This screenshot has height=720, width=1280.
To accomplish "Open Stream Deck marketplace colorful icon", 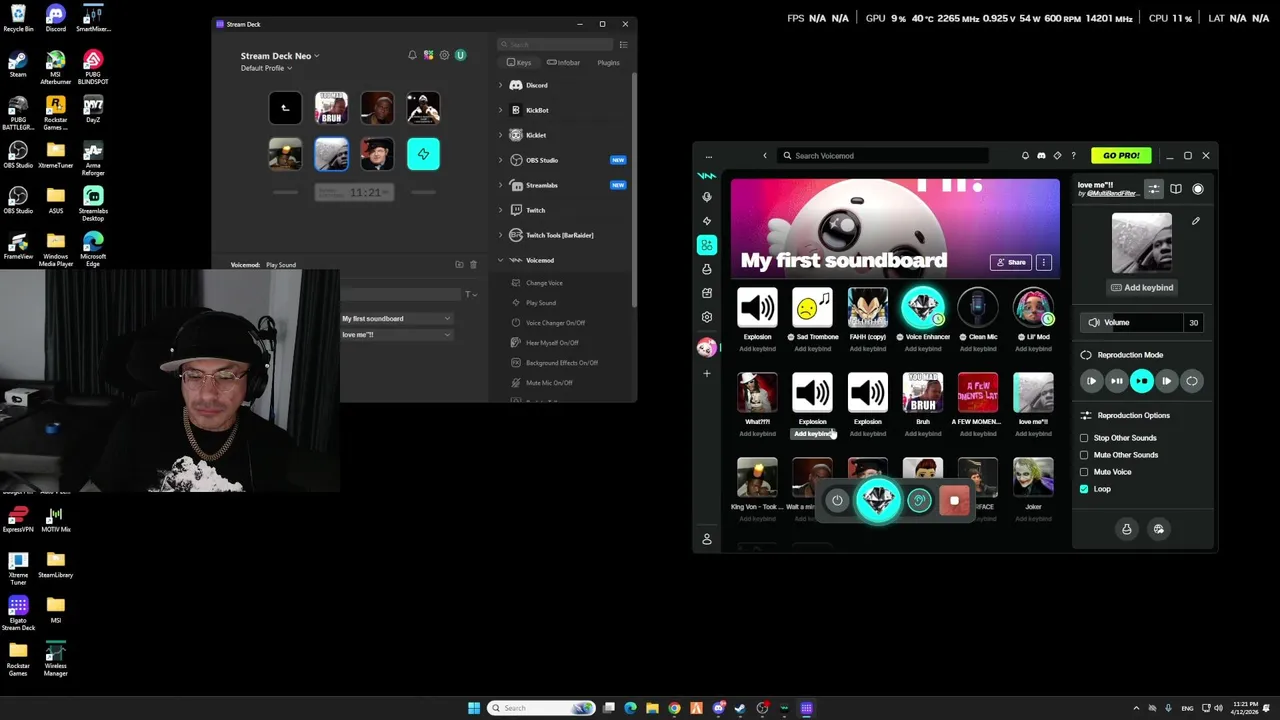I will coord(428,55).
